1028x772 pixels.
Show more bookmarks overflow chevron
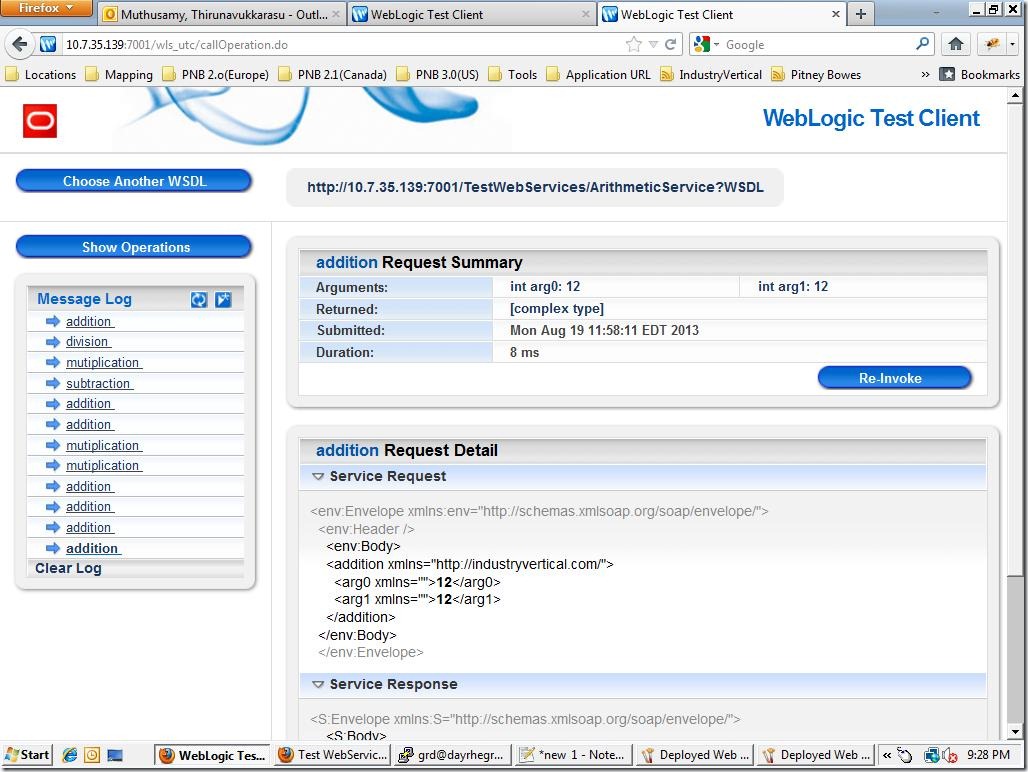click(x=925, y=75)
